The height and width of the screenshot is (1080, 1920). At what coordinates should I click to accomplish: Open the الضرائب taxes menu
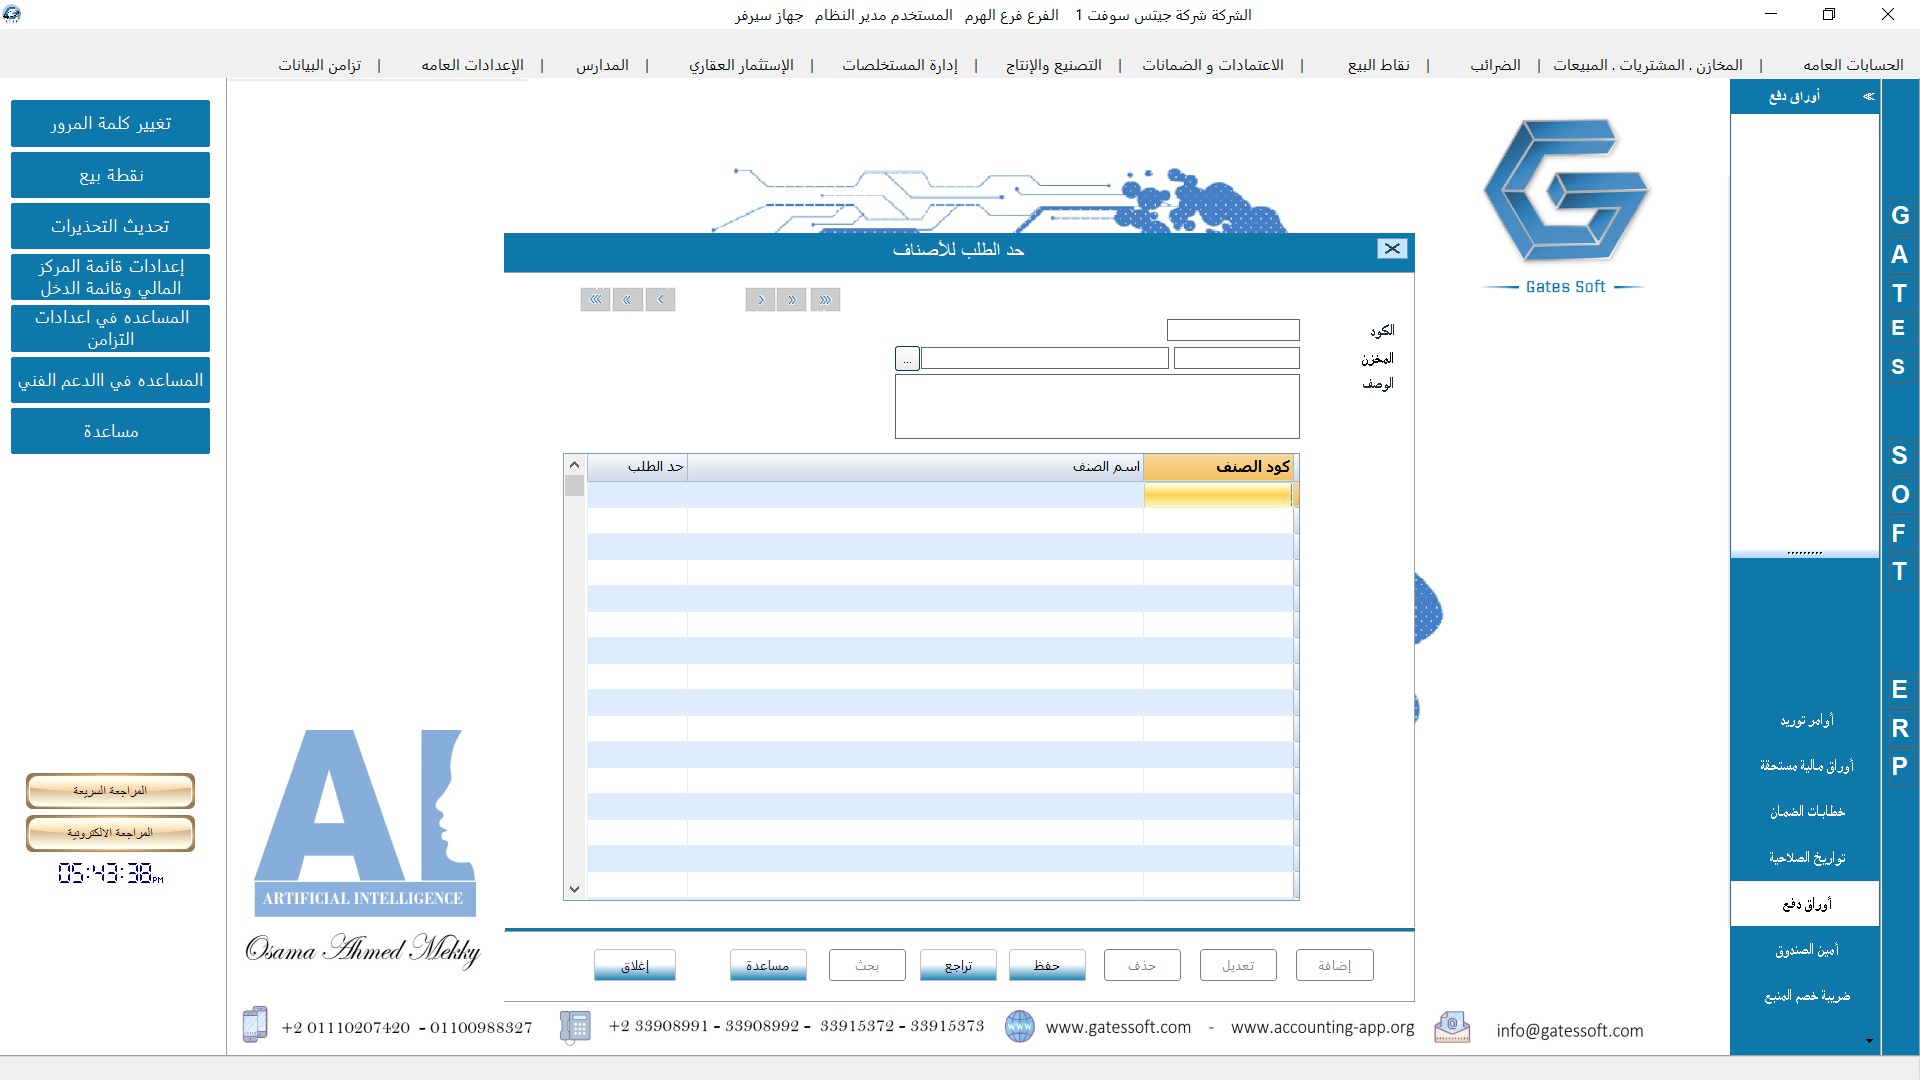[x=1495, y=65]
